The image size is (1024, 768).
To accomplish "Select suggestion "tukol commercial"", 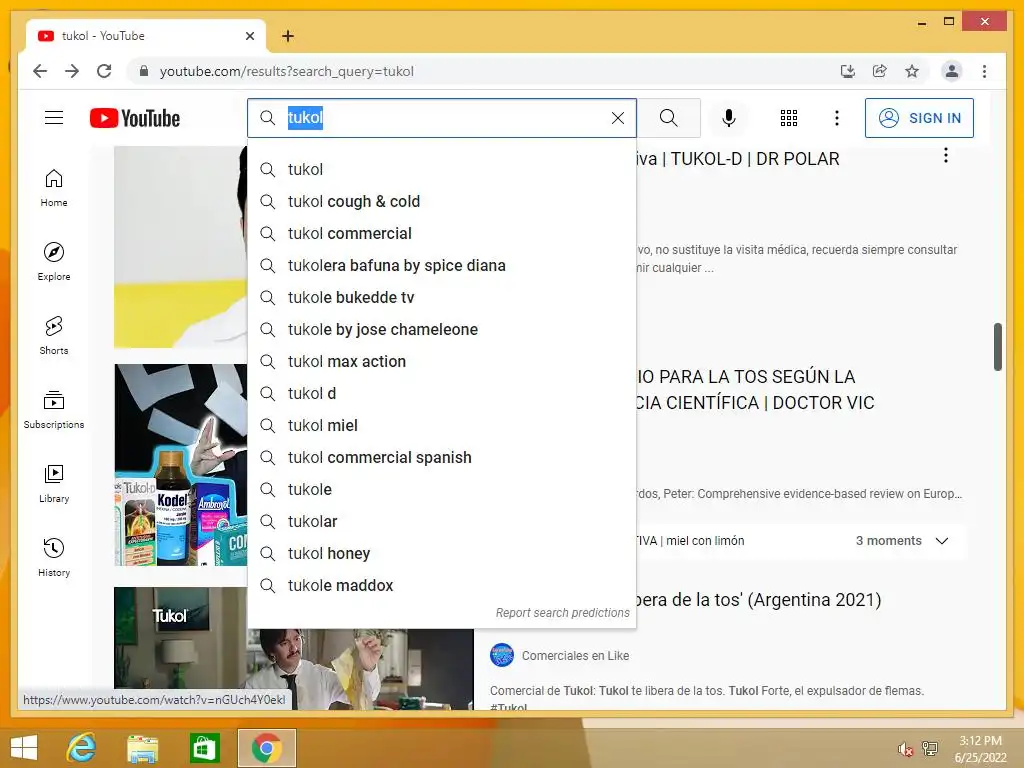I will click(442, 233).
